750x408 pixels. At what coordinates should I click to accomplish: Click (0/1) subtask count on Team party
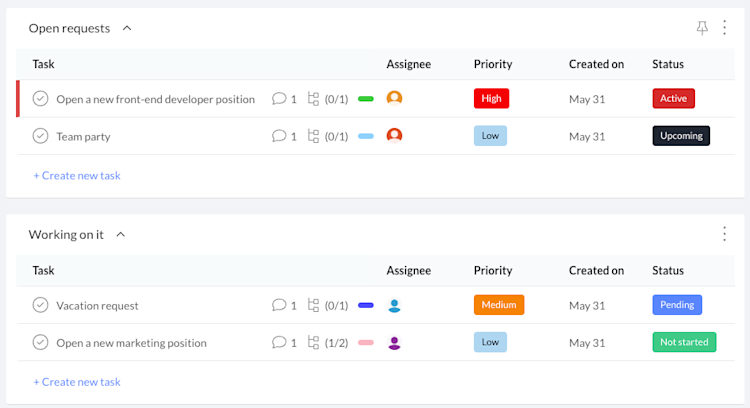(336, 136)
